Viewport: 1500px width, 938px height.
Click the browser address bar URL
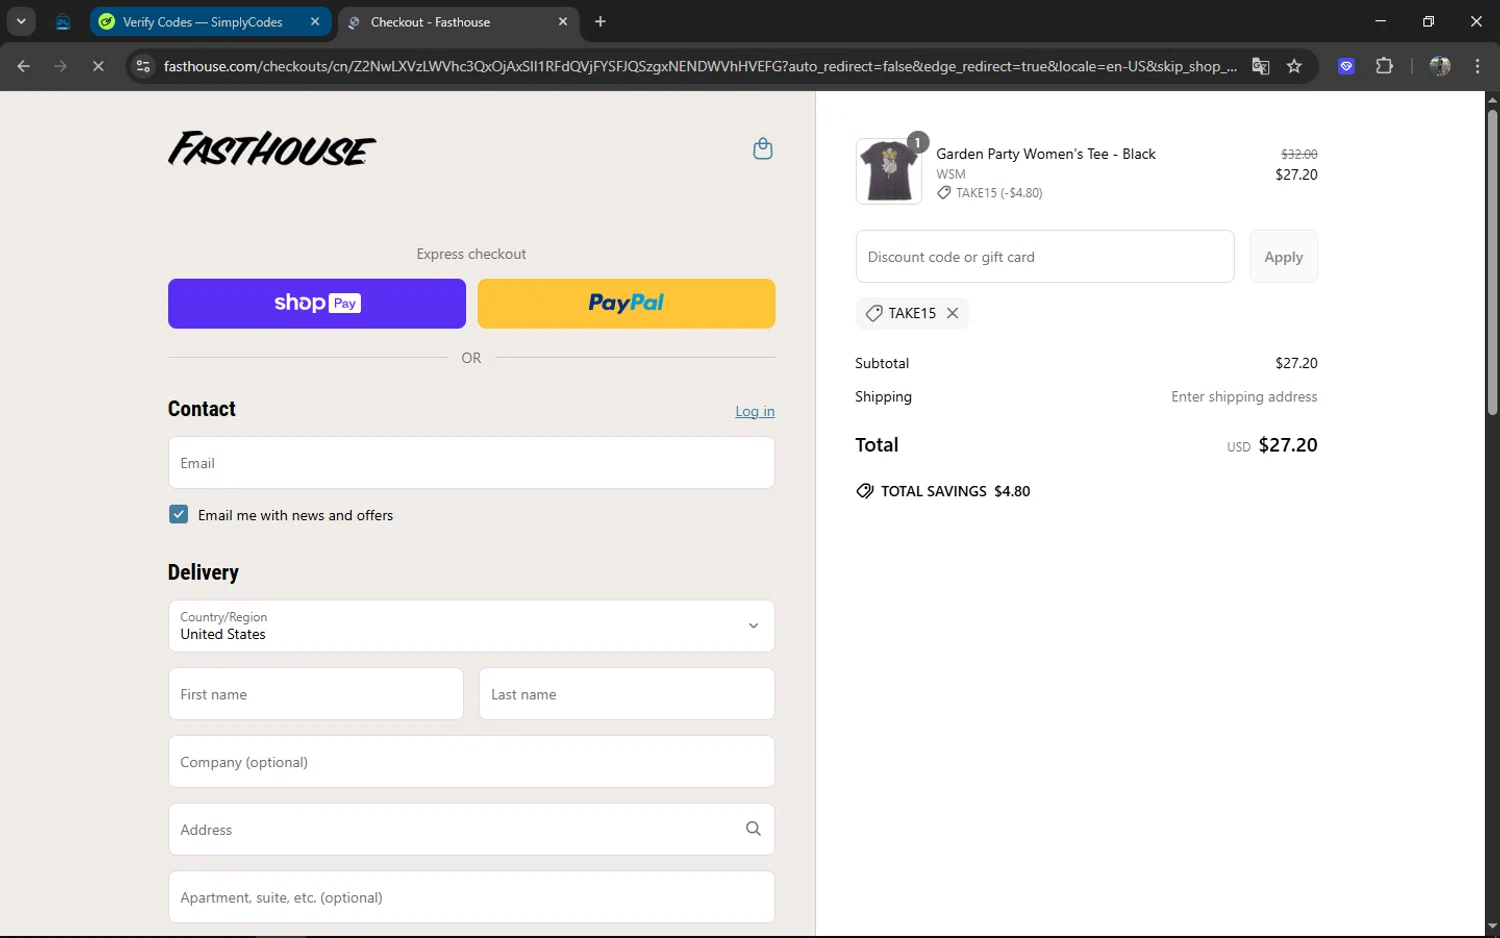coord(700,66)
